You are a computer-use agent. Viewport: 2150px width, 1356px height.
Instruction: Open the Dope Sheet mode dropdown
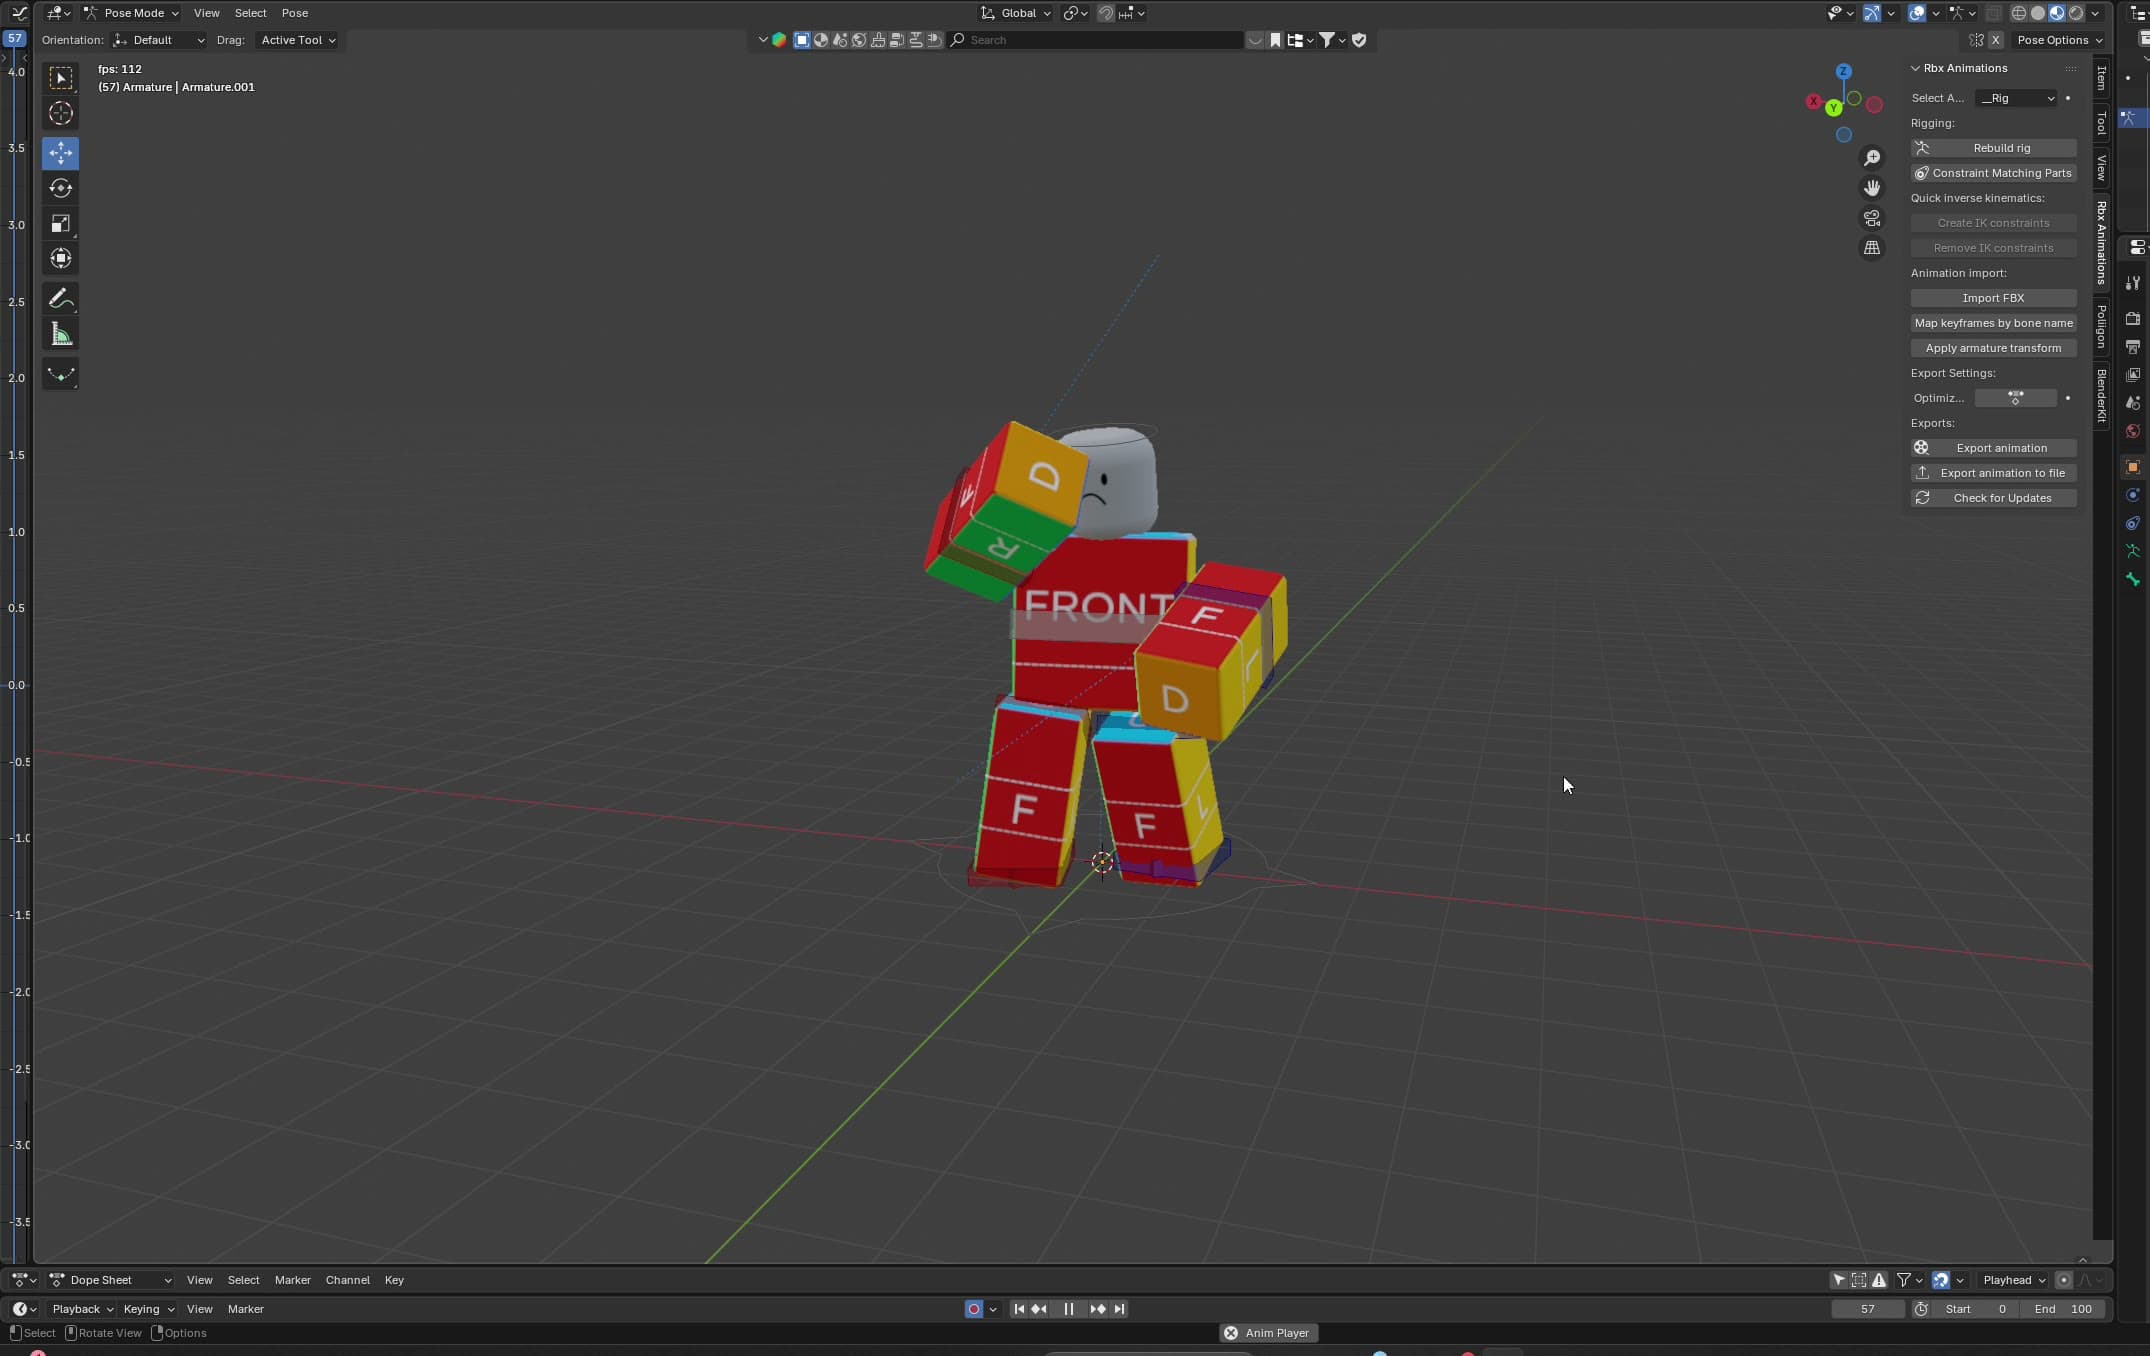pos(110,1280)
